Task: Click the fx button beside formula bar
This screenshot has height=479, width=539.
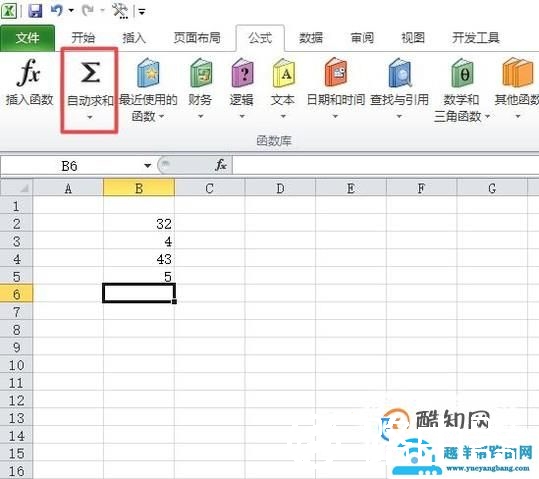Action: pos(221,165)
